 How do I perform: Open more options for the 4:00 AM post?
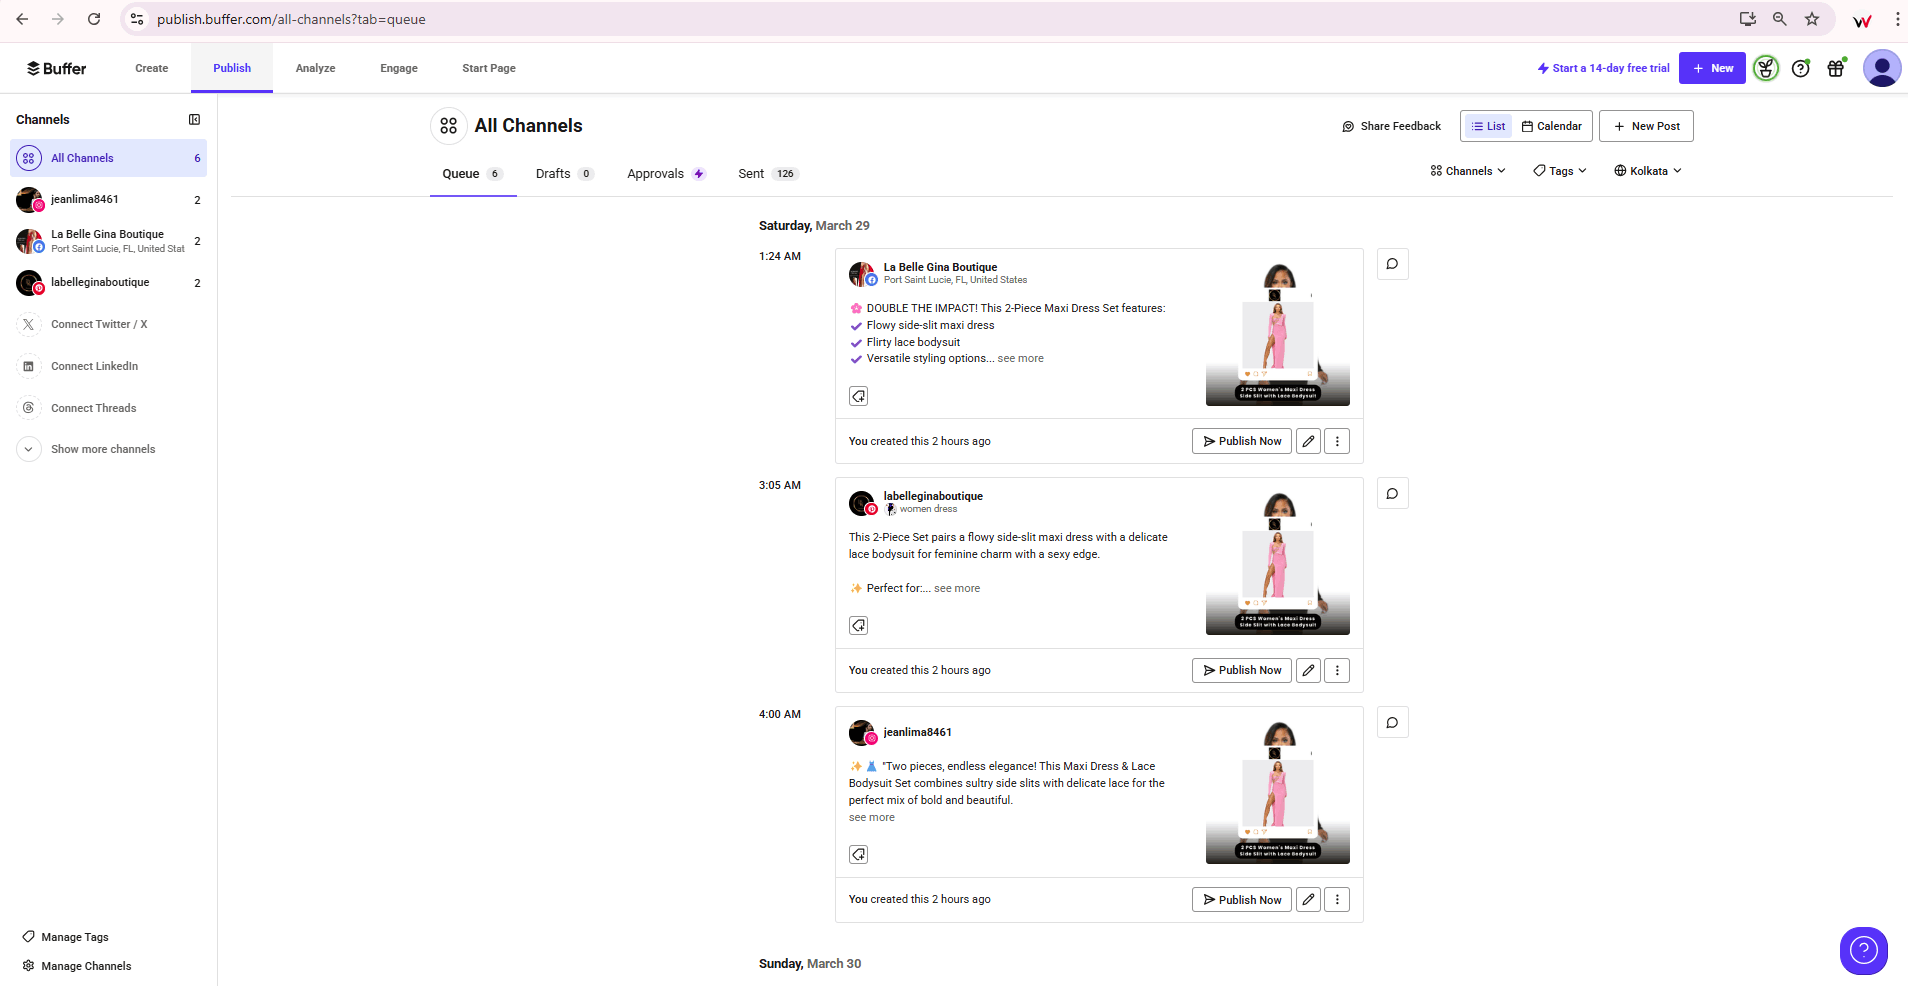click(1337, 899)
